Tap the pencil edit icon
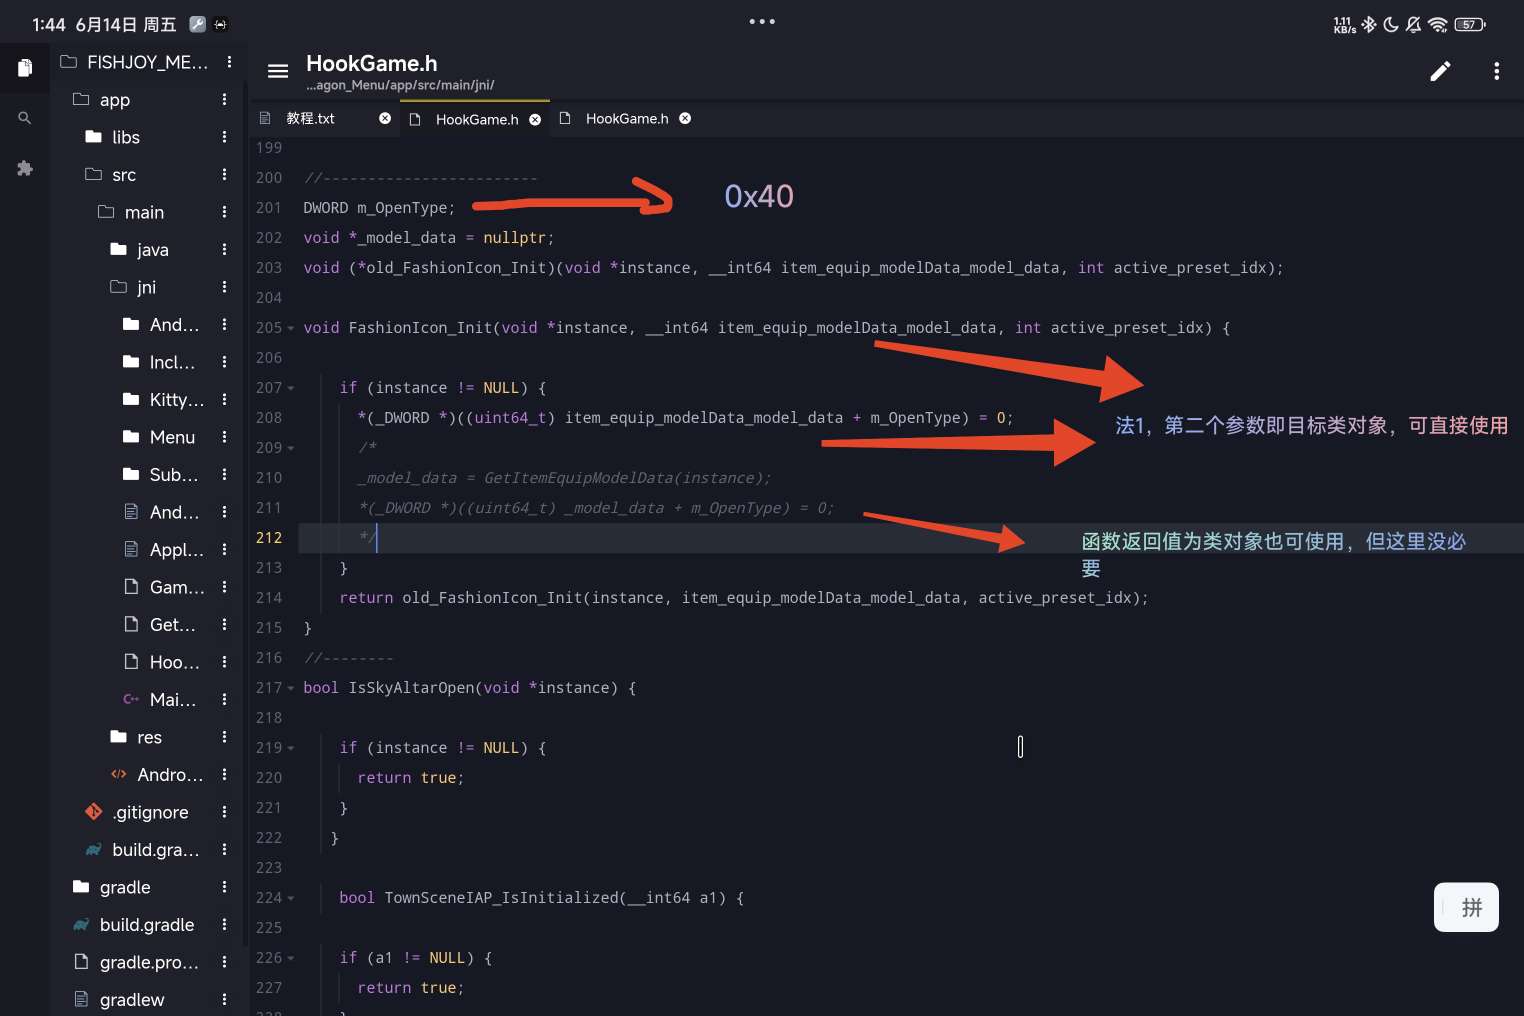This screenshot has width=1524, height=1016. (1440, 71)
